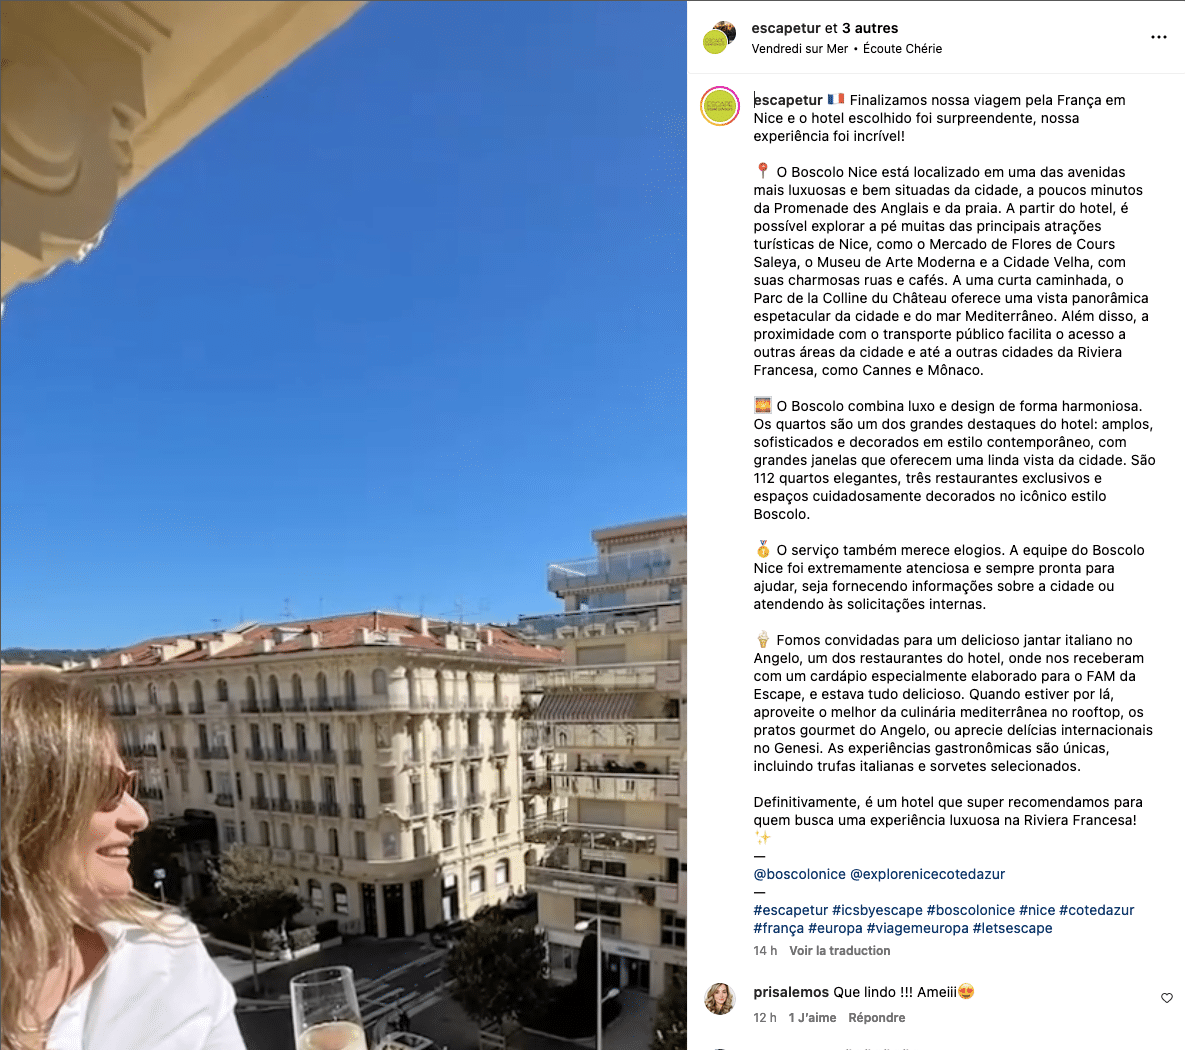Click Répondre under the prisalemos comment

click(x=877, y=1017)
